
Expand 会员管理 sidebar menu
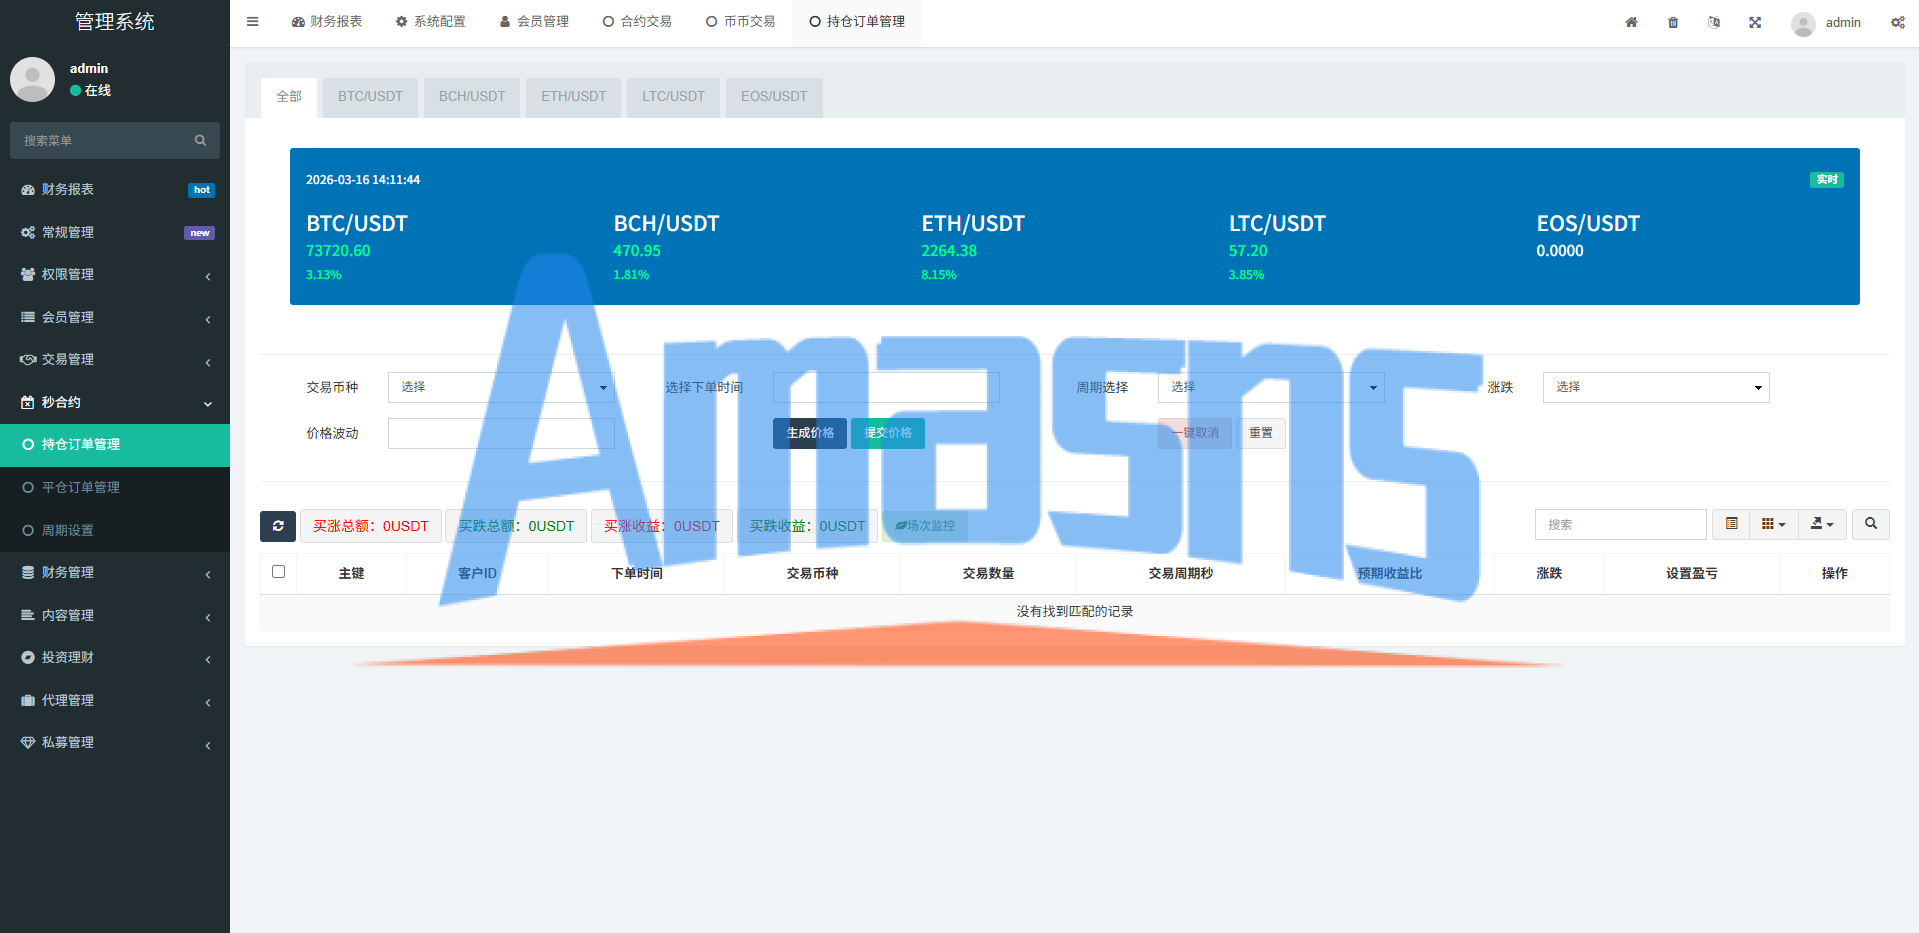point(115,317)
